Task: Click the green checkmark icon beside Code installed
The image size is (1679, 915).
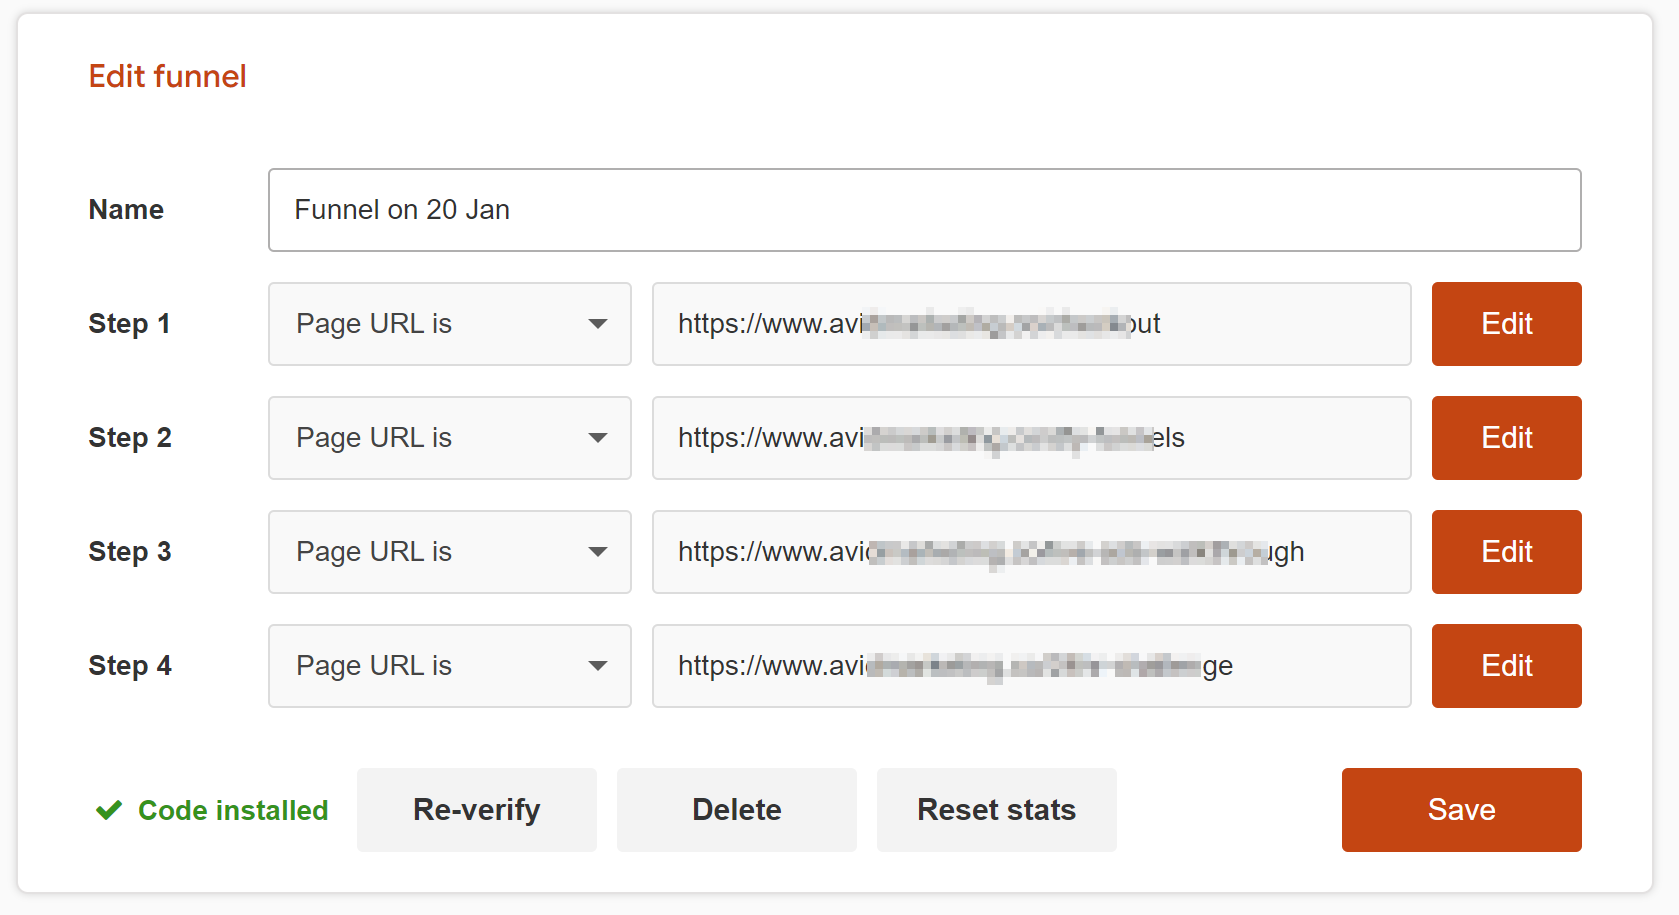Action: click(108, 810)
